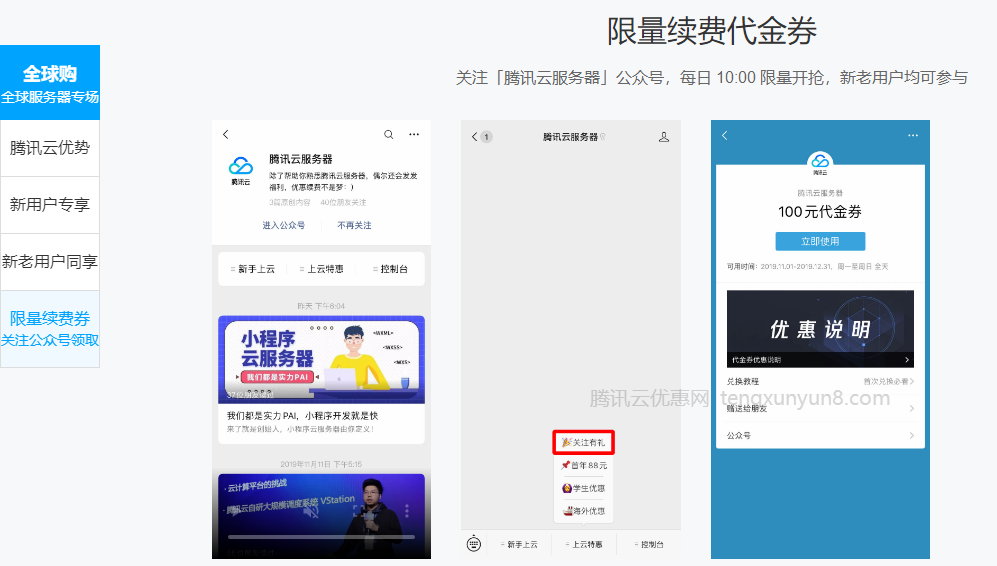Click the cloud logo on coupon card
Image resolution: width=997 pixels, height=566 pixels.
(x=820, y=163)
